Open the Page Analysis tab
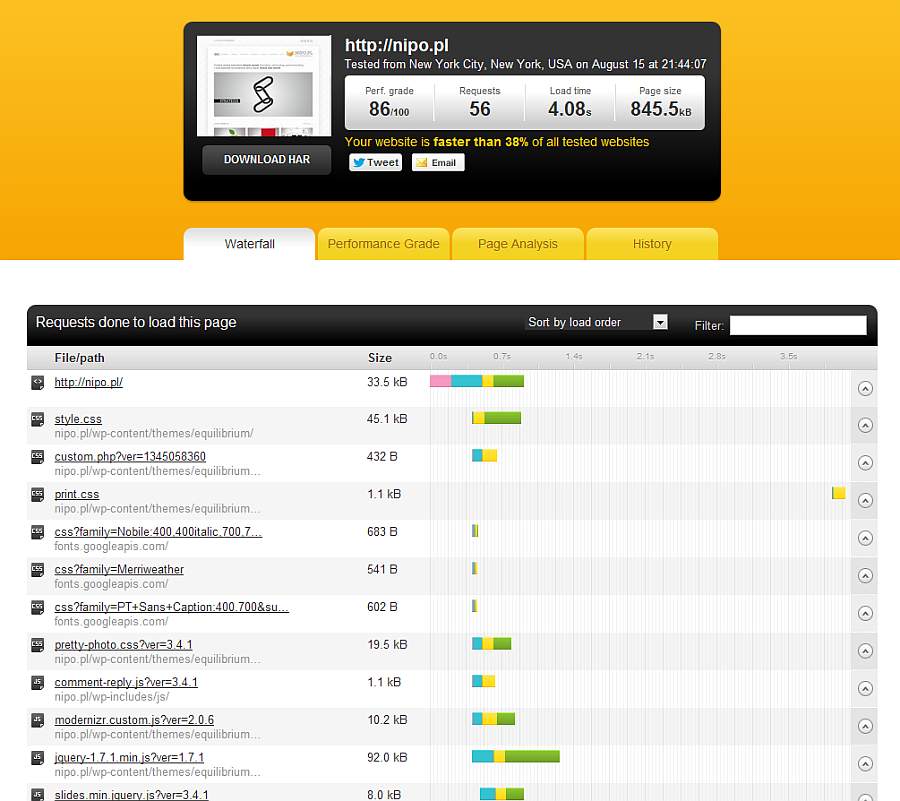The width and height of the screenshot is (900, 801). point(517,244)
